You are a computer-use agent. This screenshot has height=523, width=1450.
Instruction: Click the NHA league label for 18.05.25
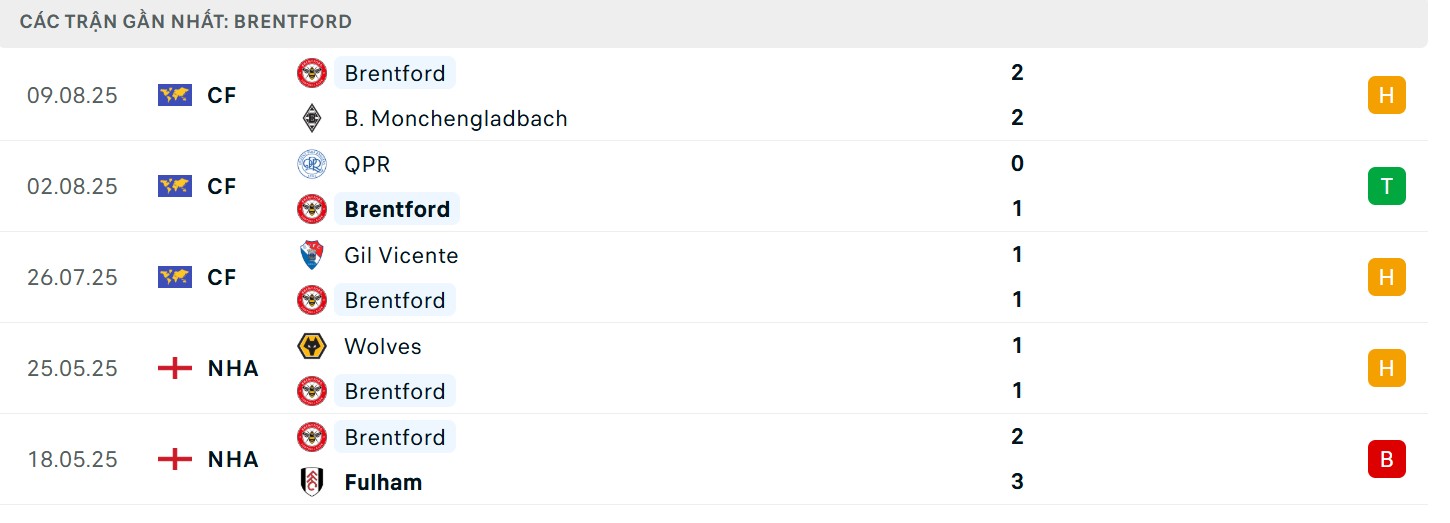[x=233, y=459]
